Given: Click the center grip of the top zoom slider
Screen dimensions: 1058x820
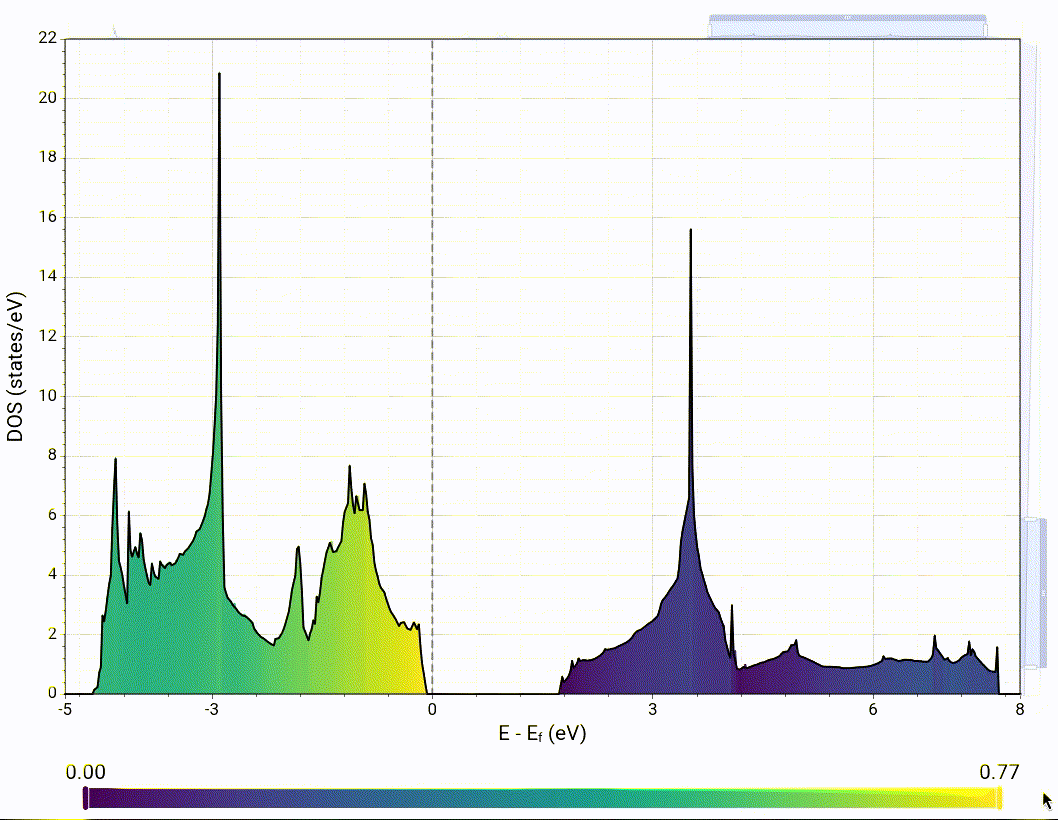Looking at the screenshot, I should (848, 18).
